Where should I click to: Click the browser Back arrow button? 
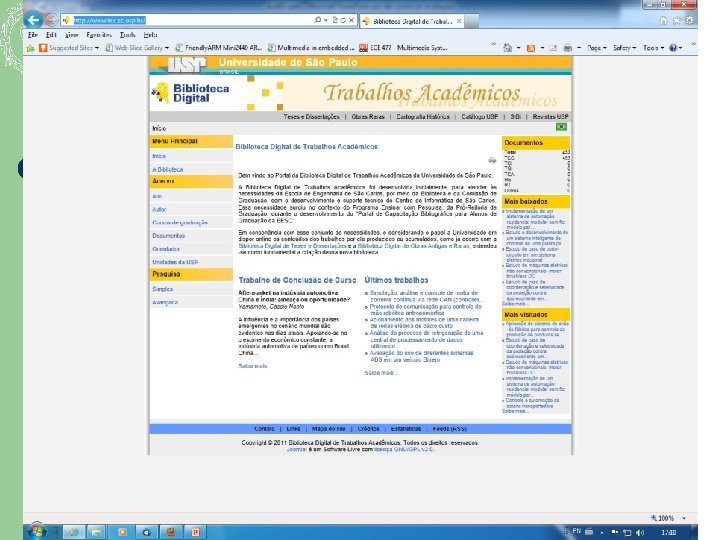click(33, 20)
